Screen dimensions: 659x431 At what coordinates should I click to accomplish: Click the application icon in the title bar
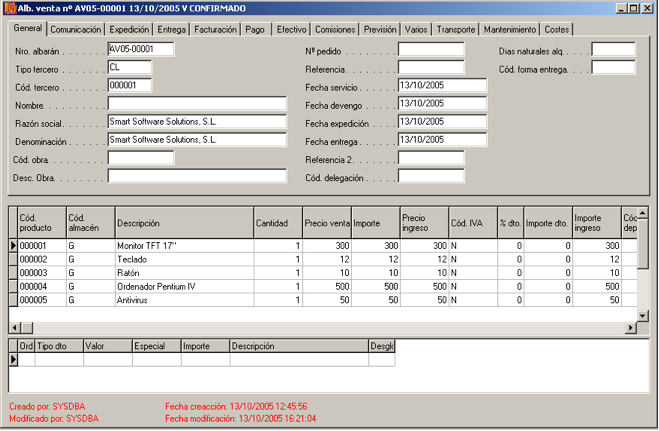(9, 8)
